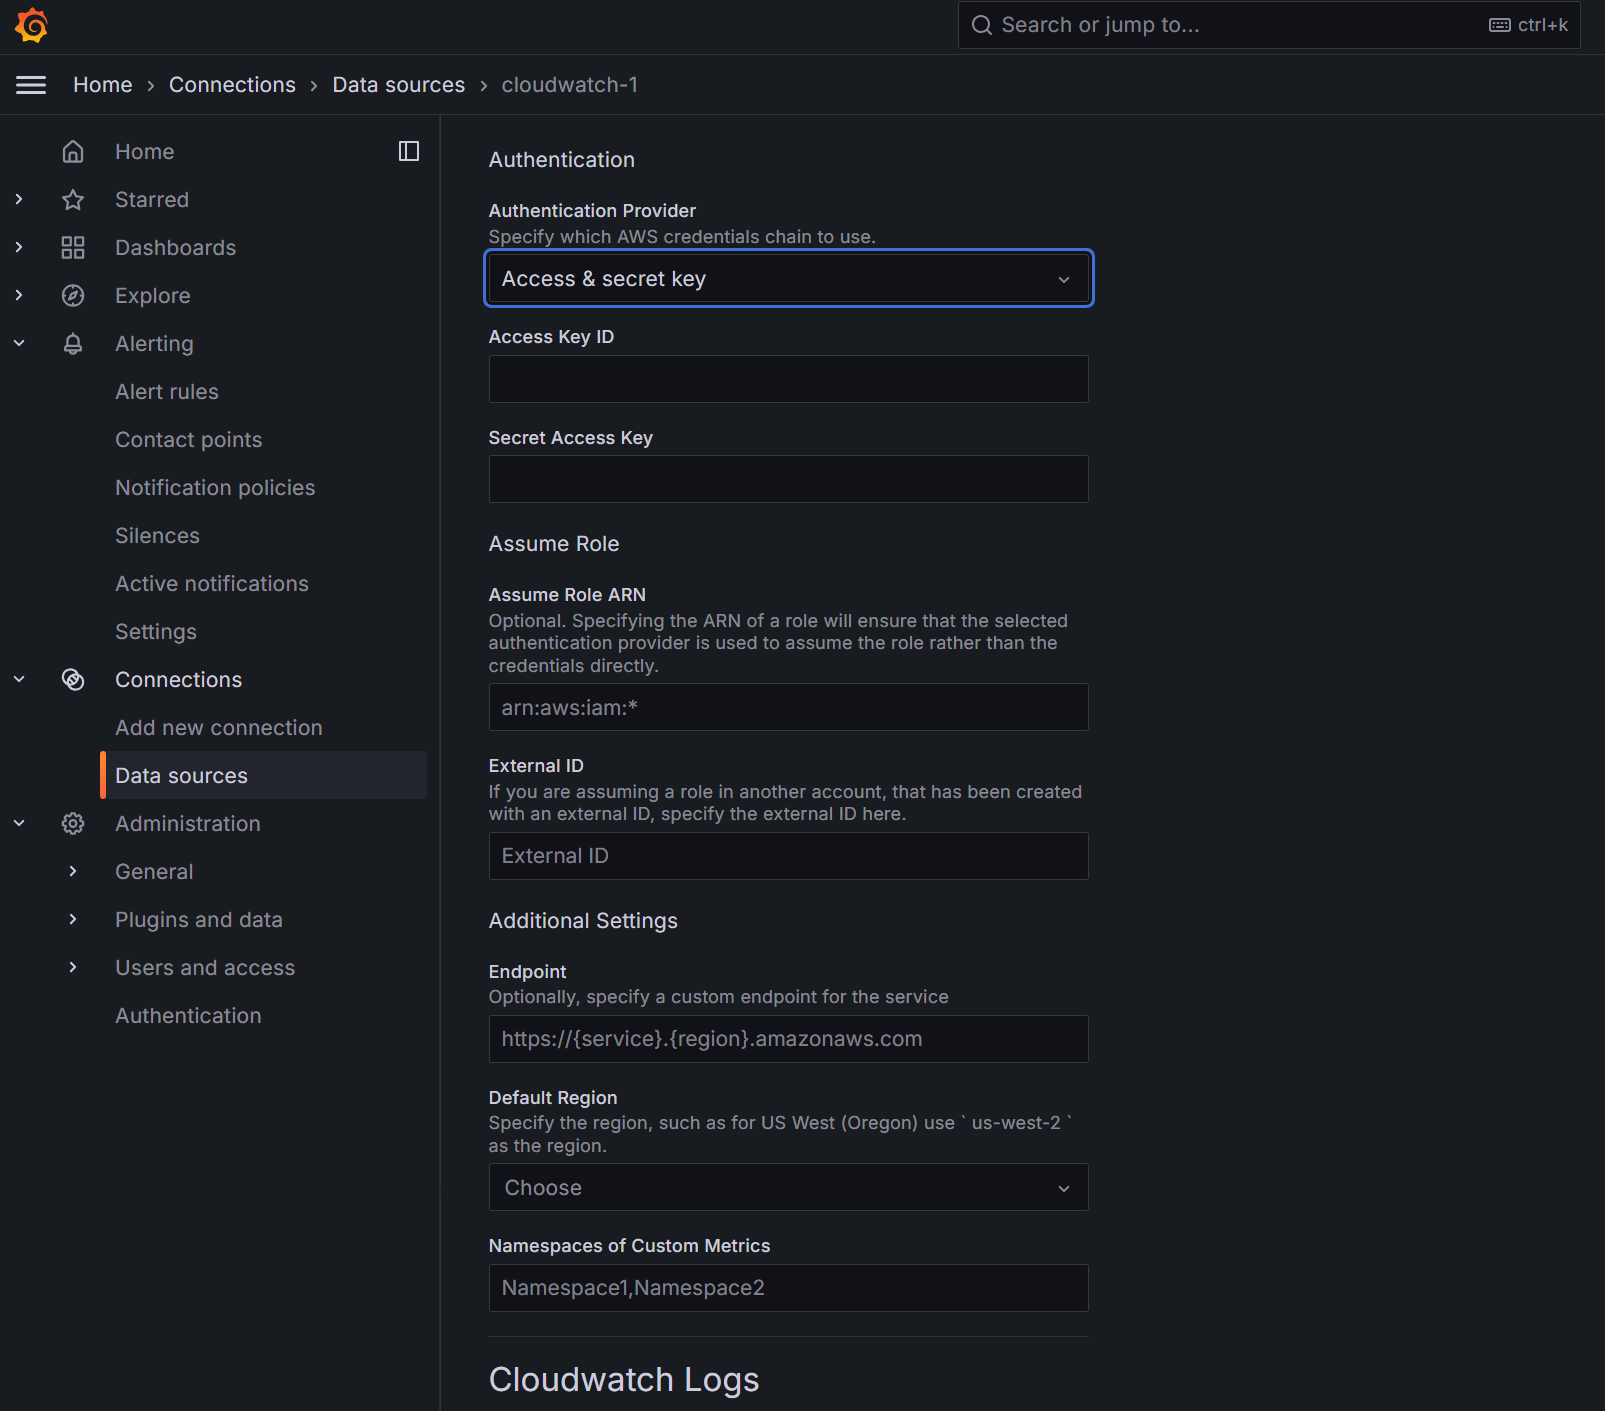Click the cloudwatch-1 breadcrumb
1605x1411 pixels.
tap(569, 85)
